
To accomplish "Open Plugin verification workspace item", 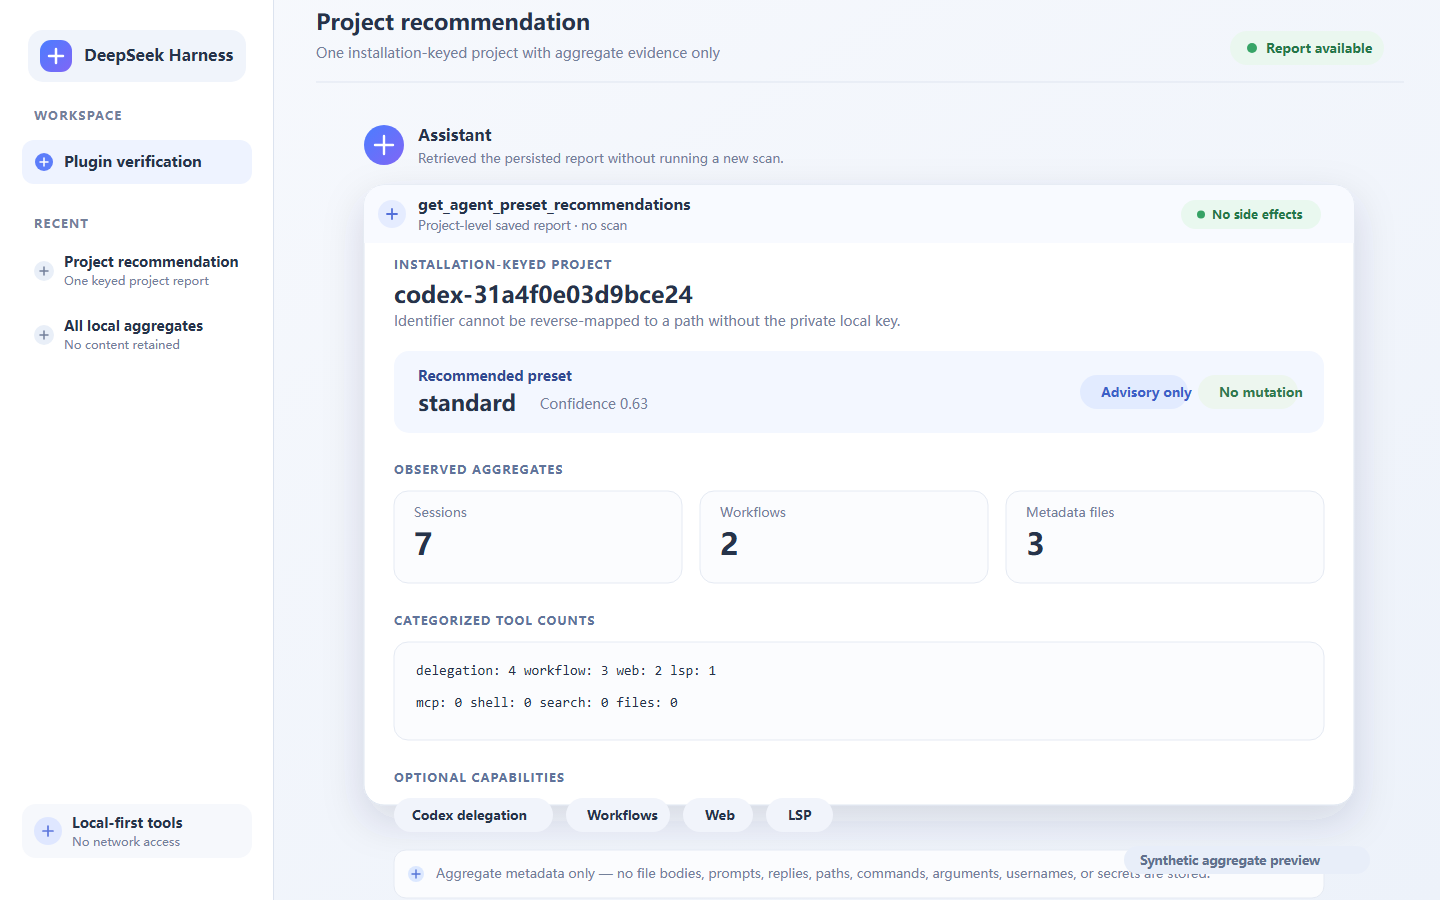I will (137, 162).
